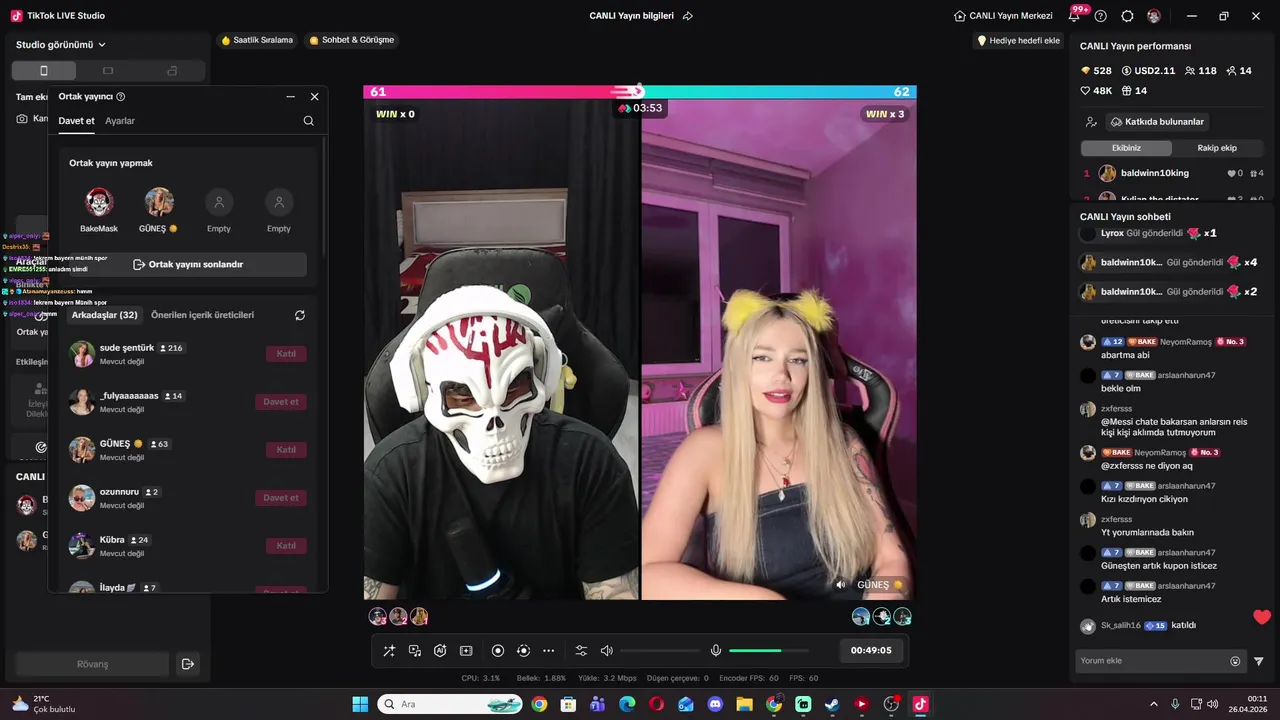The image size is (1280, 720).
Task: Open the Katkıda bulunanlar button
Action: coord(1157,122)
